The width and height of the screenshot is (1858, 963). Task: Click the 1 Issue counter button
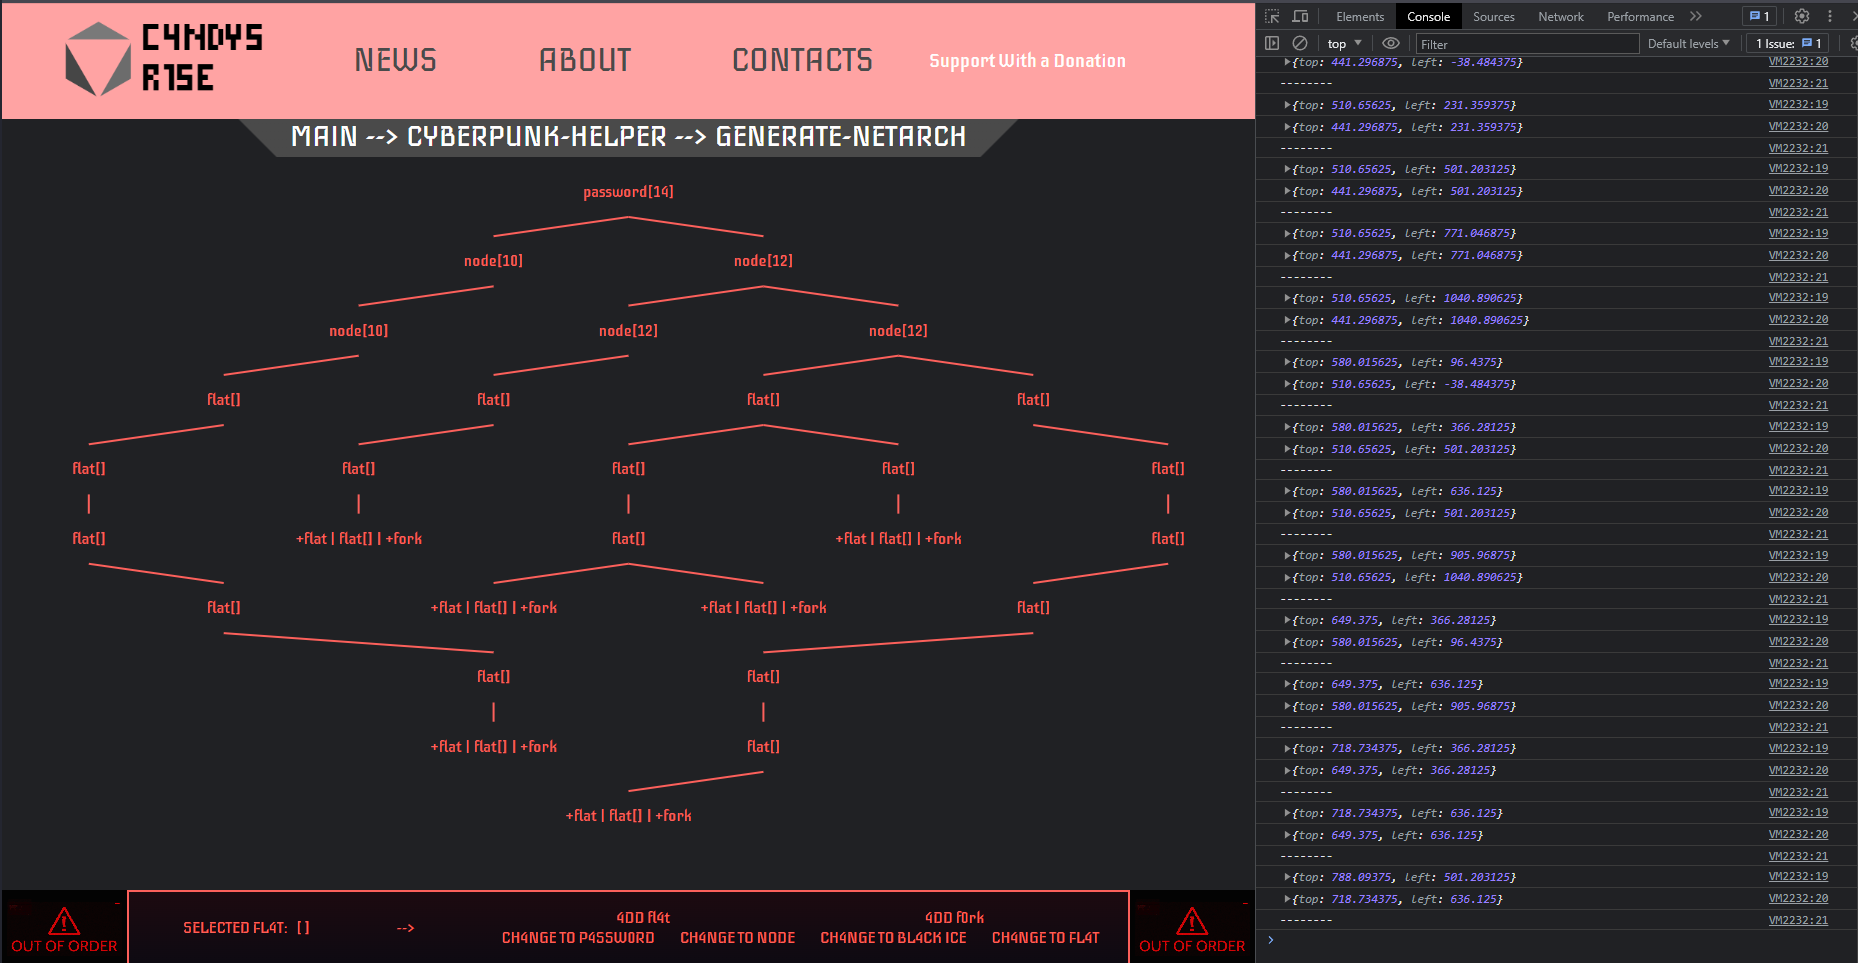click(x=1788, y=43)
